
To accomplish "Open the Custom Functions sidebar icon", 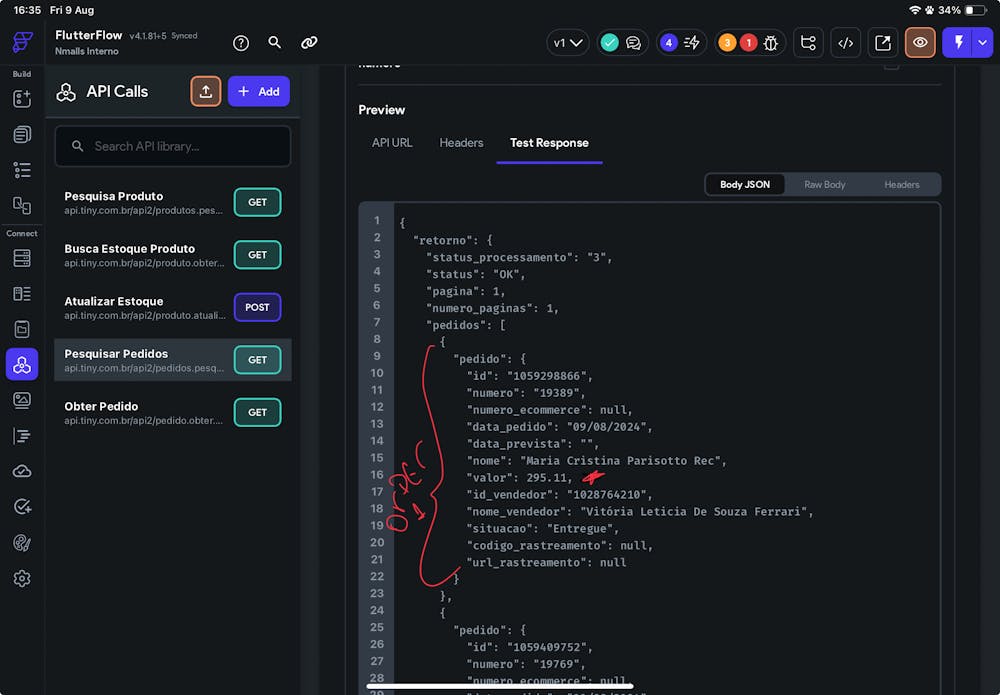I will pyautogui.click(x=22, y=436).
